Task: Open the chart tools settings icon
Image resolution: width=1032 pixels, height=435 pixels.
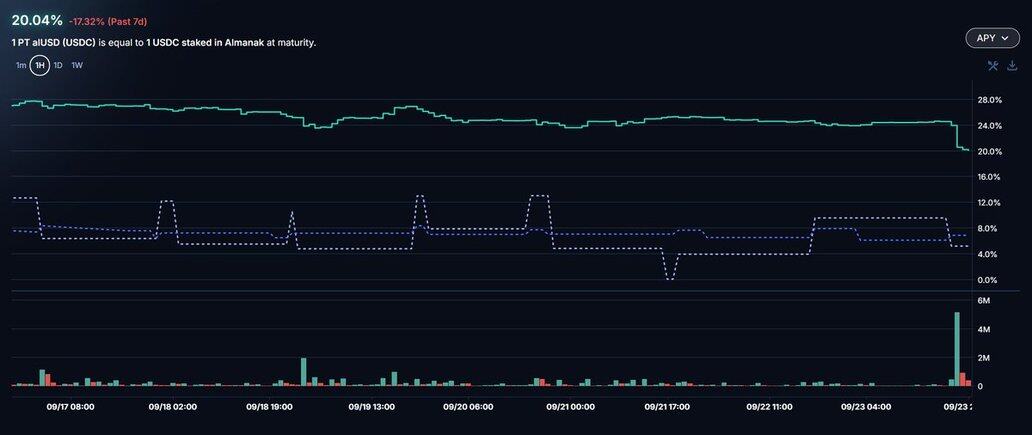Action: click(993, 66)
